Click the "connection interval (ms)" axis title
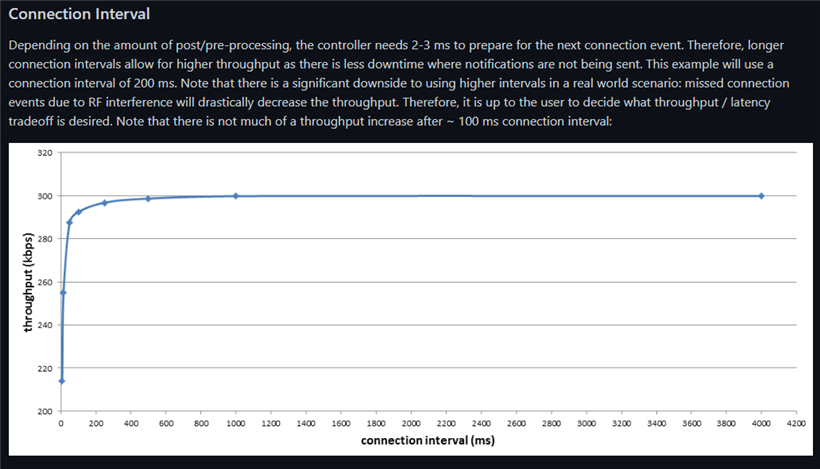 point(428,440)
